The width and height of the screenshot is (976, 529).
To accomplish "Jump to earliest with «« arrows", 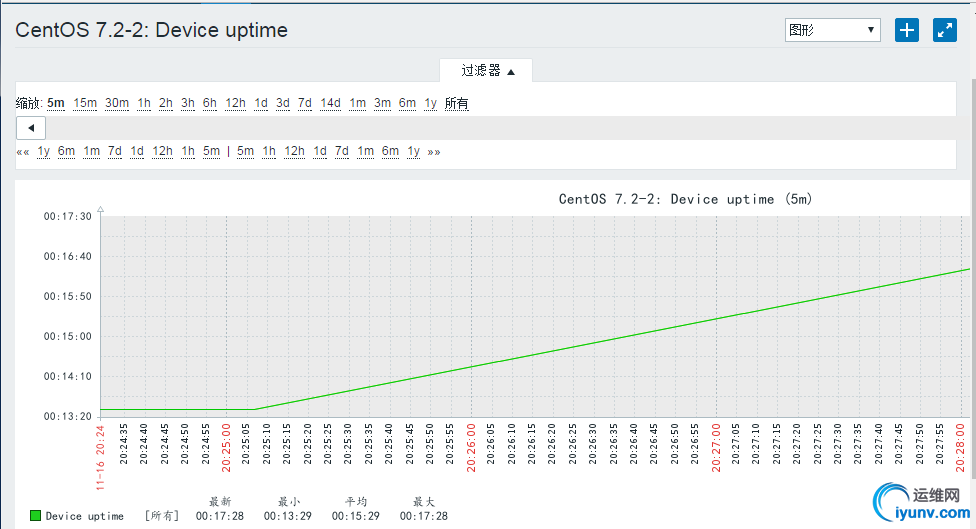I will click(23, 152).
